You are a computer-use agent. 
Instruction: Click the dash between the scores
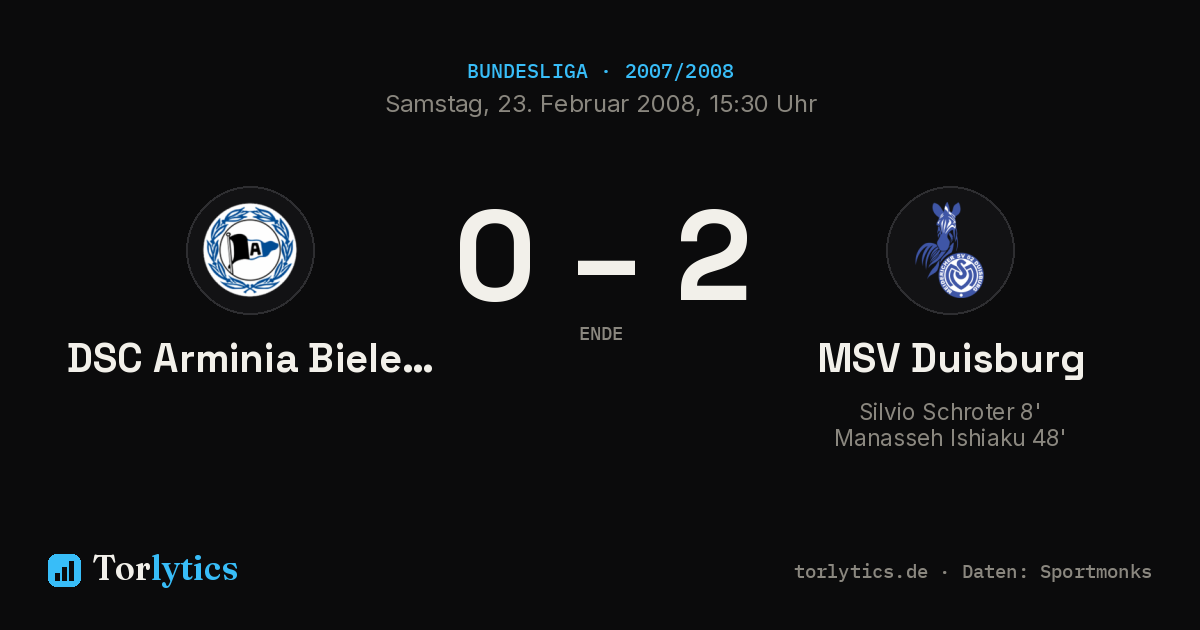606,266
